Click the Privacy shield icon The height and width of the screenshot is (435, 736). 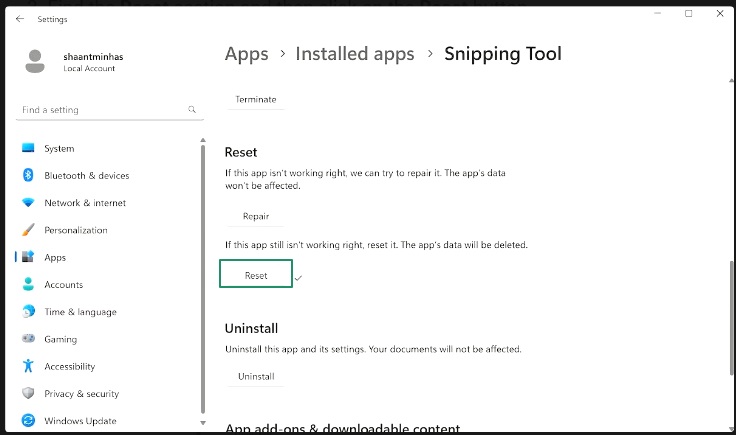(x=28, y=393)
